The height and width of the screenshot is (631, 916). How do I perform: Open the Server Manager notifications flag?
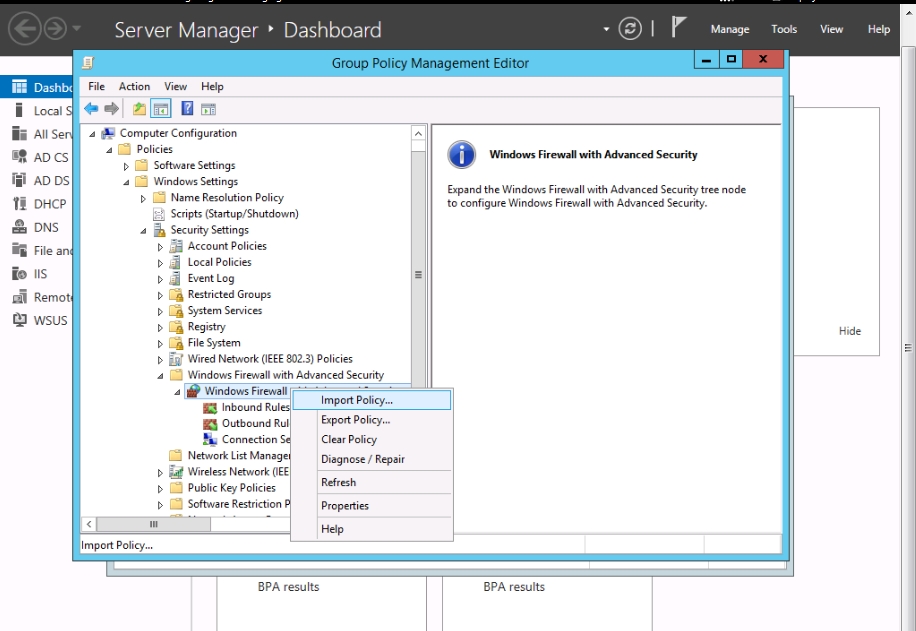coord(677,27)
